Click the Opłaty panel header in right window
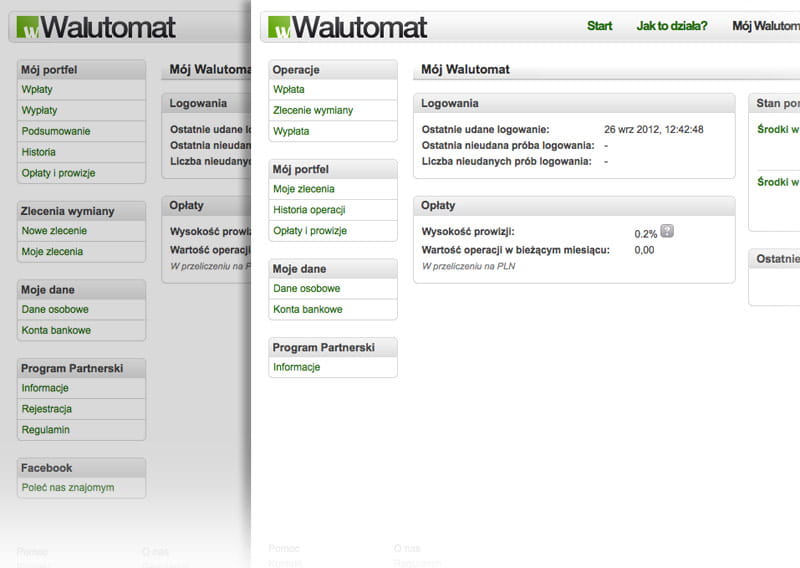800x568 pixels. coord(574,206)
